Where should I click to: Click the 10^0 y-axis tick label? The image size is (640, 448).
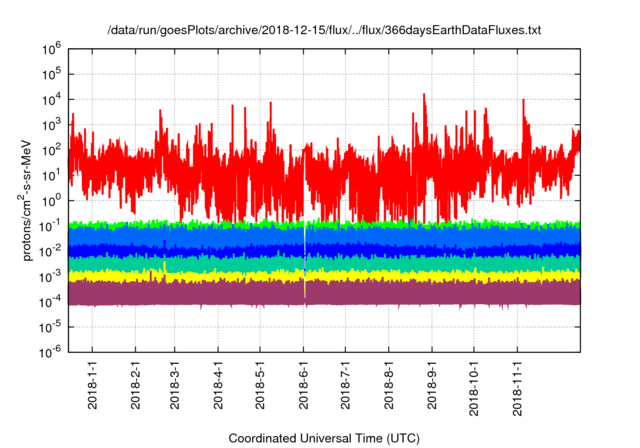tap(51, 201)
